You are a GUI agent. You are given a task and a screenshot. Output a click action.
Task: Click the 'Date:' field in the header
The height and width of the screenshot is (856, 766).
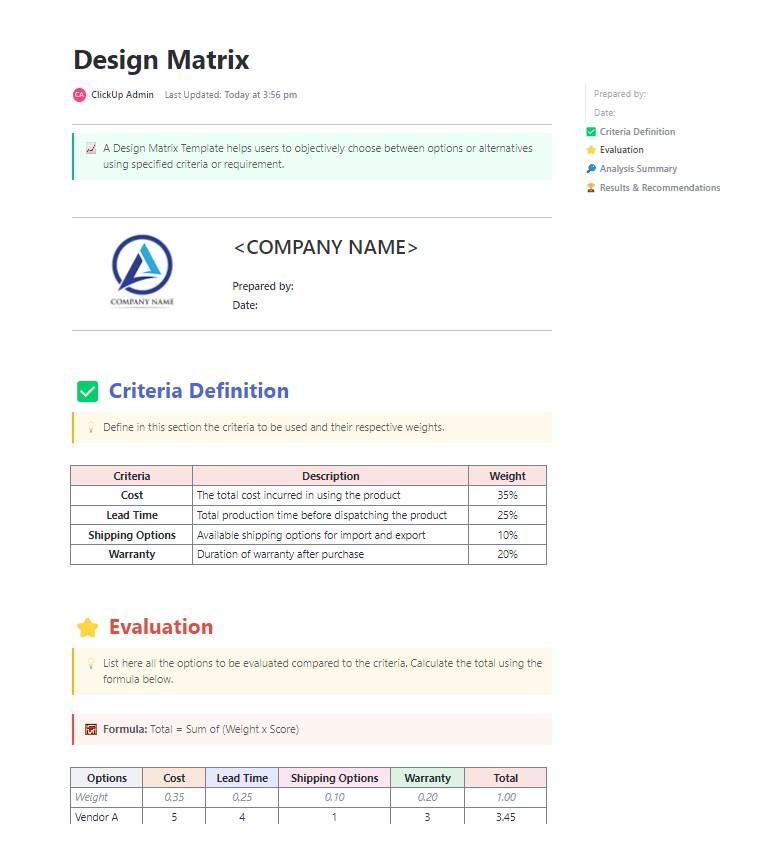[245, 305]
